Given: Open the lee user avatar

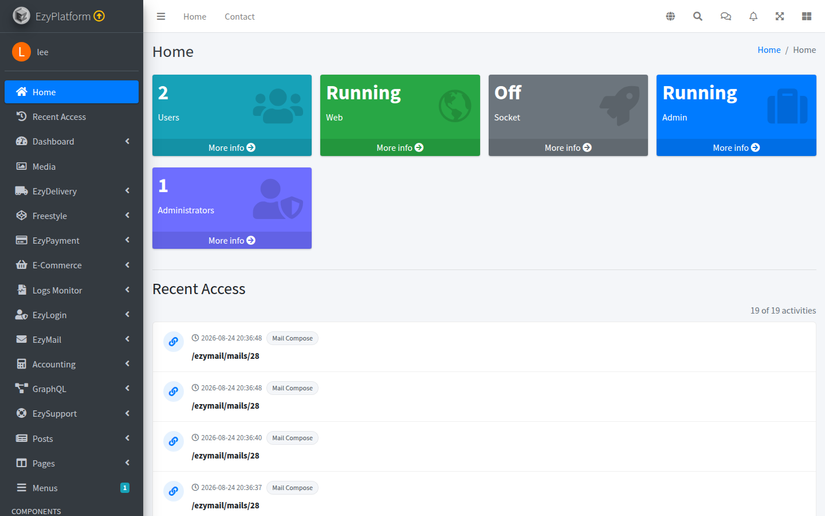Looking at the screenshot, I should (x=22, y=52).
